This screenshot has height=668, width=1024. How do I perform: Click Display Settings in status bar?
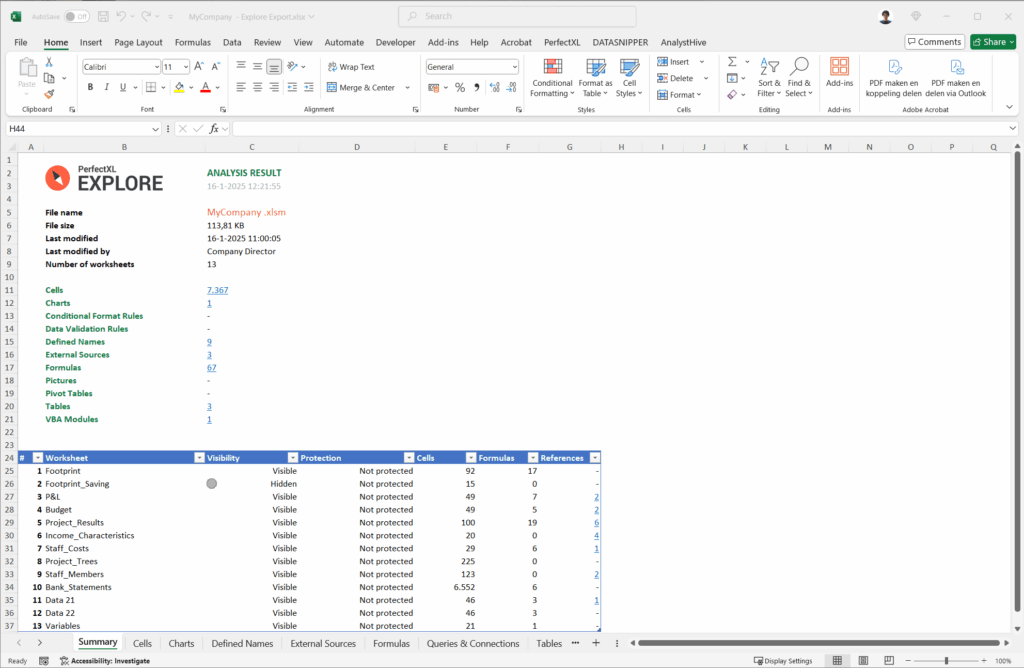pyautogui.click(x=783, y=661)
